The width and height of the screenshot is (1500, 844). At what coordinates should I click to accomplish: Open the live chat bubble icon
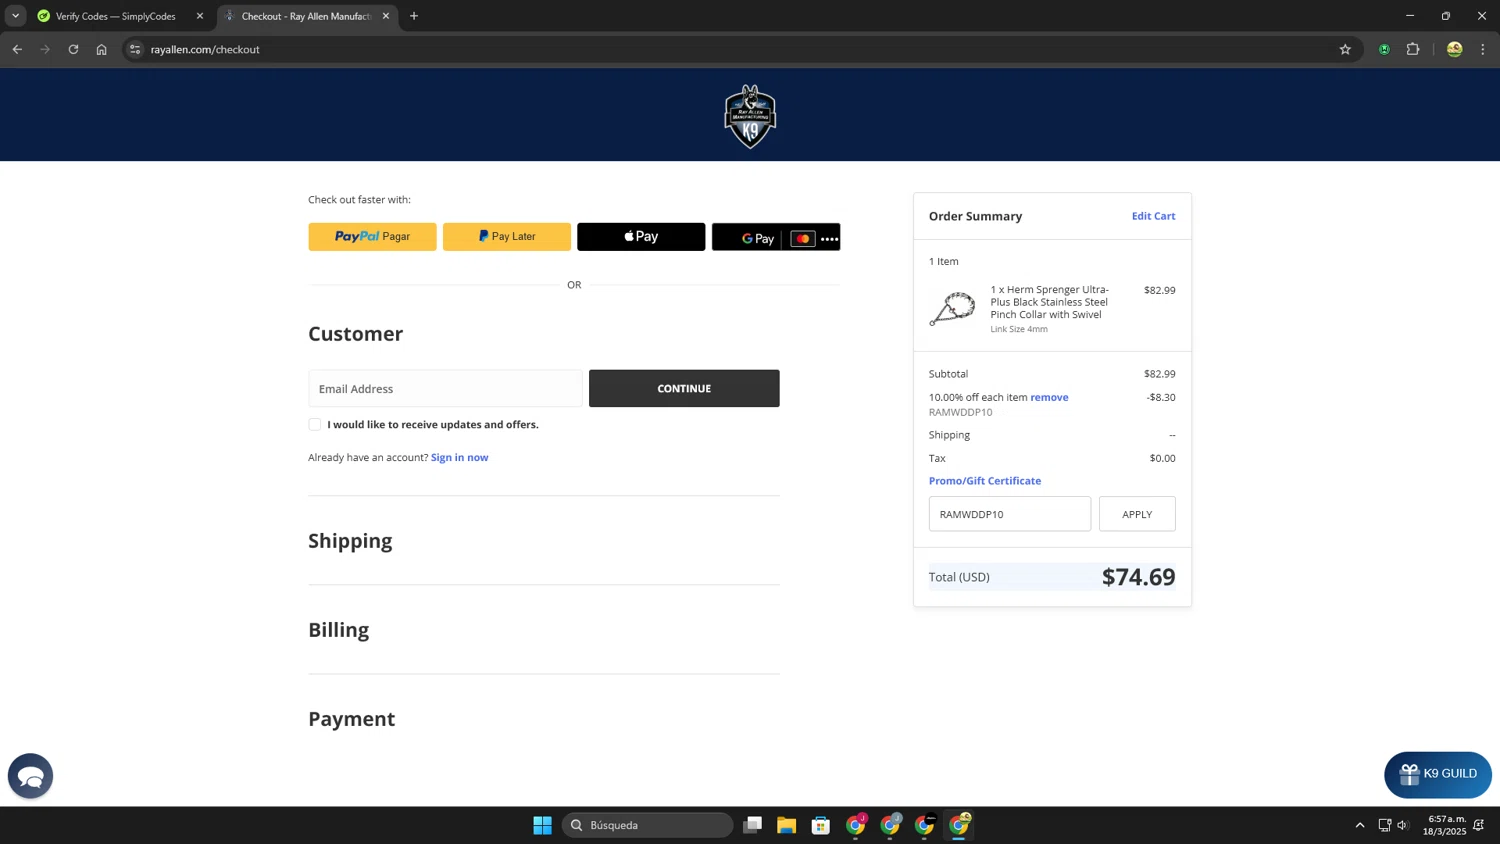(30, 776)
